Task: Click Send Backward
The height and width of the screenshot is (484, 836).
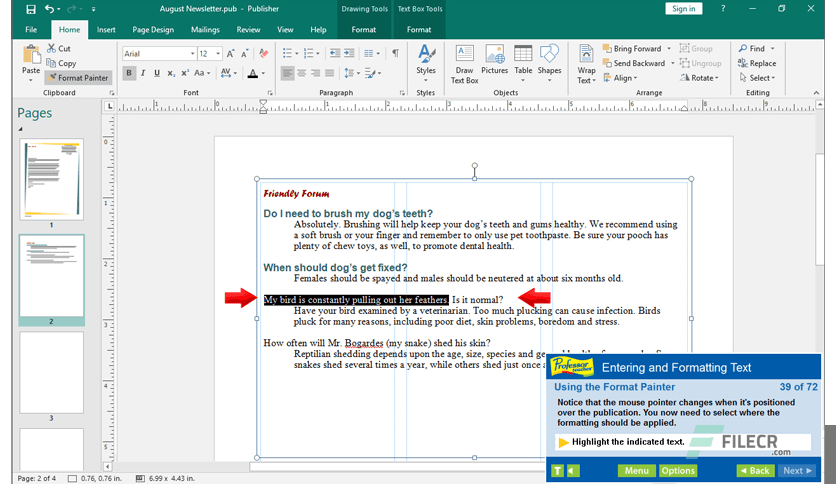Action: 634,63
